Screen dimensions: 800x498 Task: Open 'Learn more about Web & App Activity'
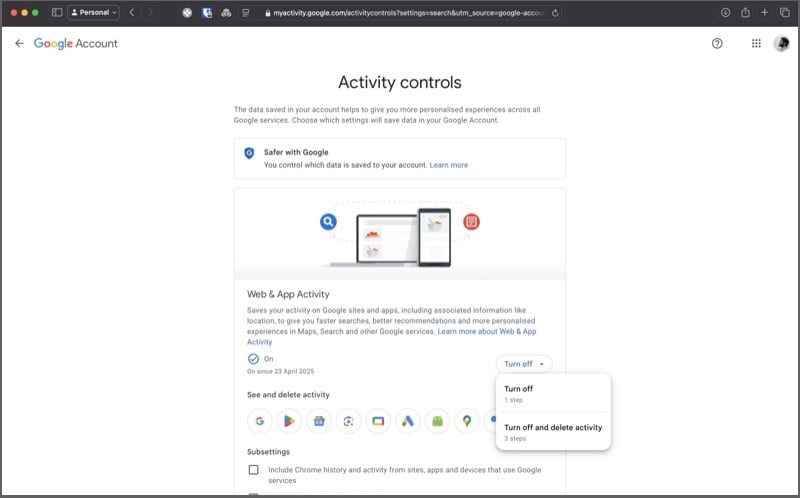coord(486,331)
